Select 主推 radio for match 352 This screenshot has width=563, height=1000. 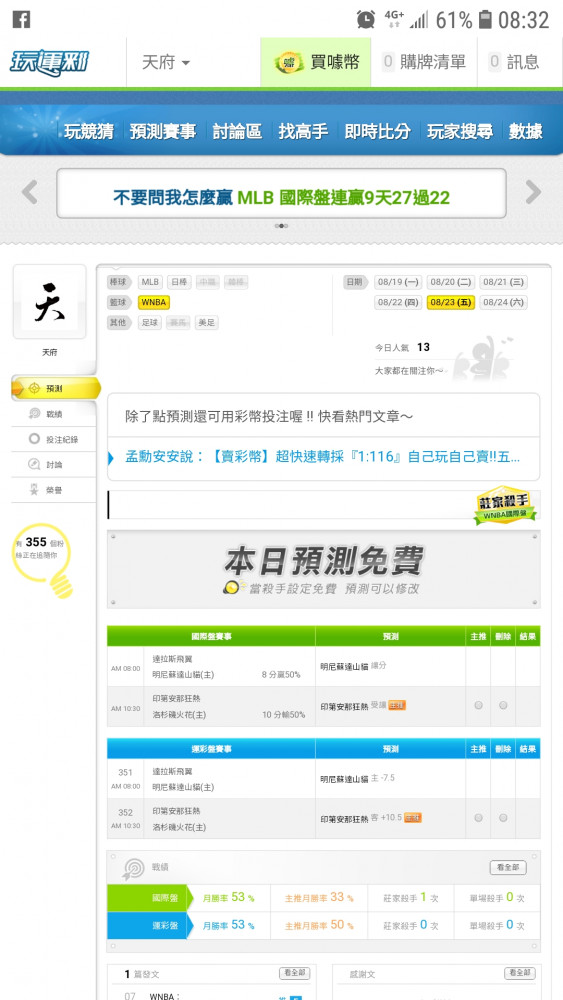[x=478, y=818]
